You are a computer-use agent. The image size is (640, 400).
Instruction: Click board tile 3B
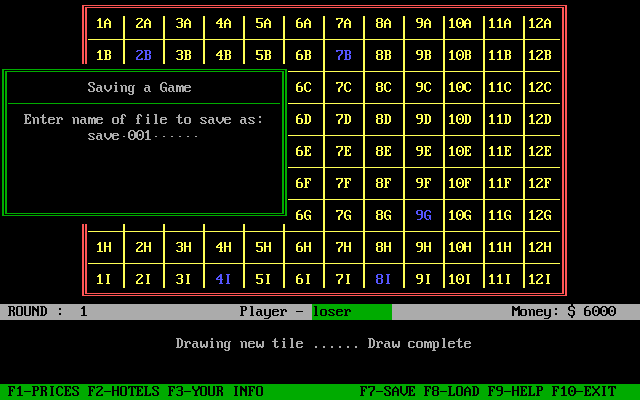(184, 56)
